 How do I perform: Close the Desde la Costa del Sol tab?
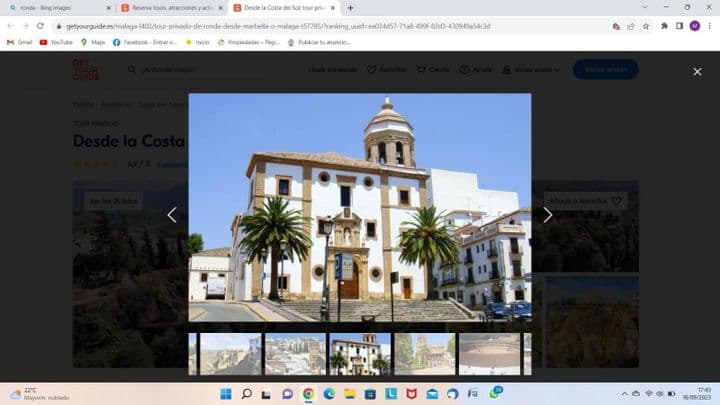[333, 8]
